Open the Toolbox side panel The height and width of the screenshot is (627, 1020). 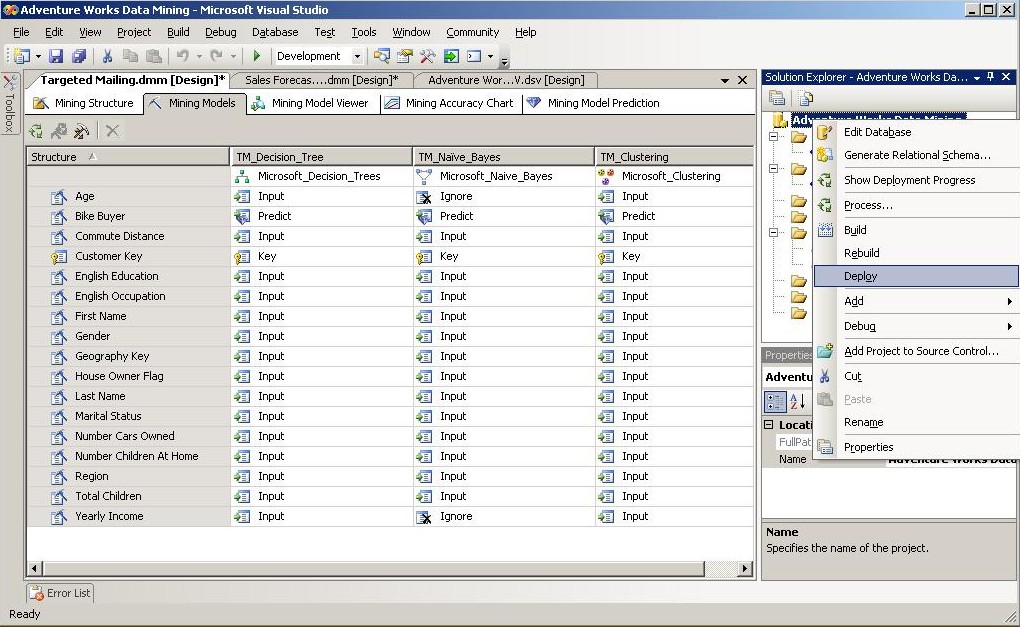pyautogui.click(x=10, y=104)
